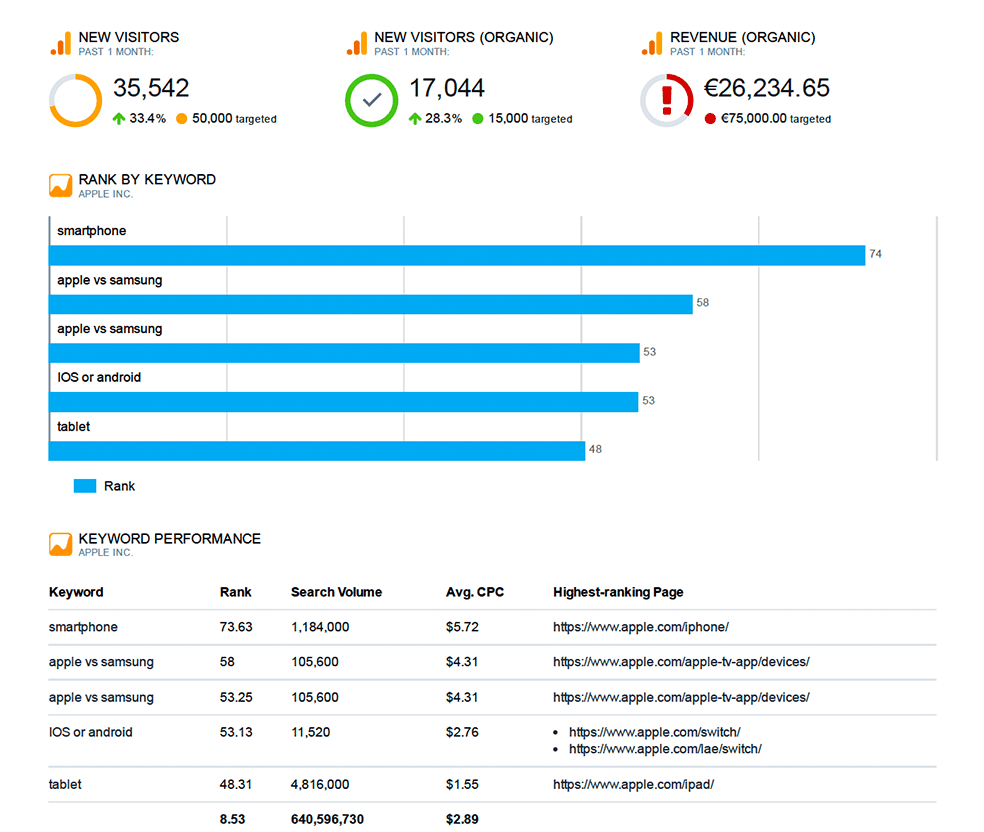The image size is (984, 832).
Task: Click the tablet bar valued 48
Action: pyautogui.click(x=317, y=451)
